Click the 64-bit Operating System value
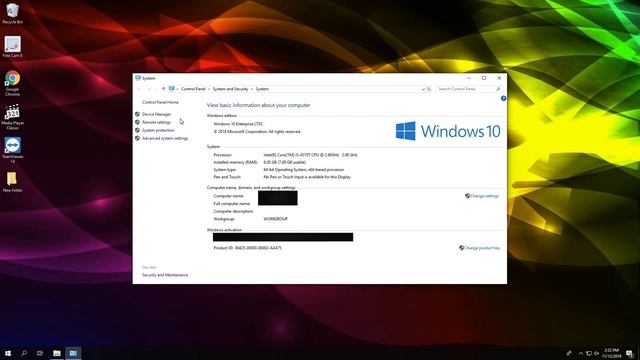Viewport: 640px width, 360px height. (x=304, y=170)
